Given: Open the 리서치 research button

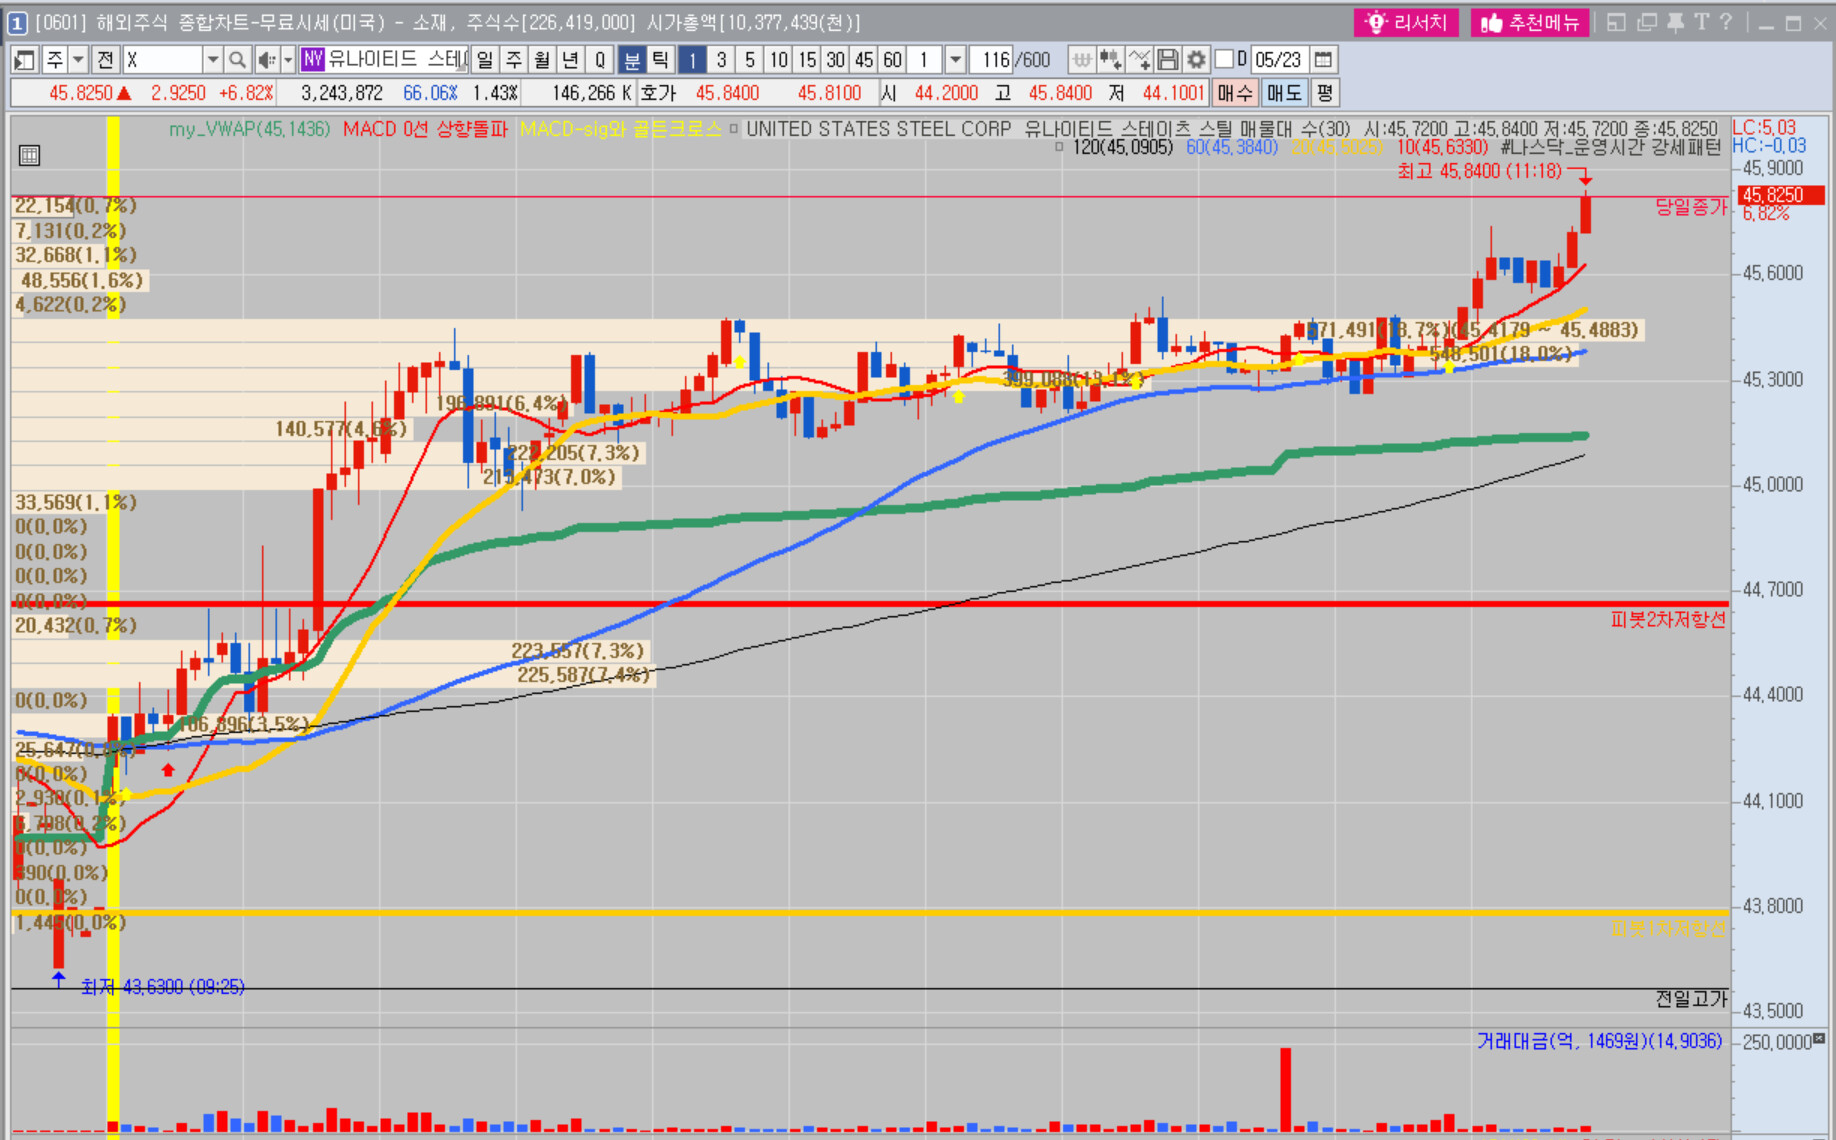Looking at the screenshot, I should [x=1406, y=23].
